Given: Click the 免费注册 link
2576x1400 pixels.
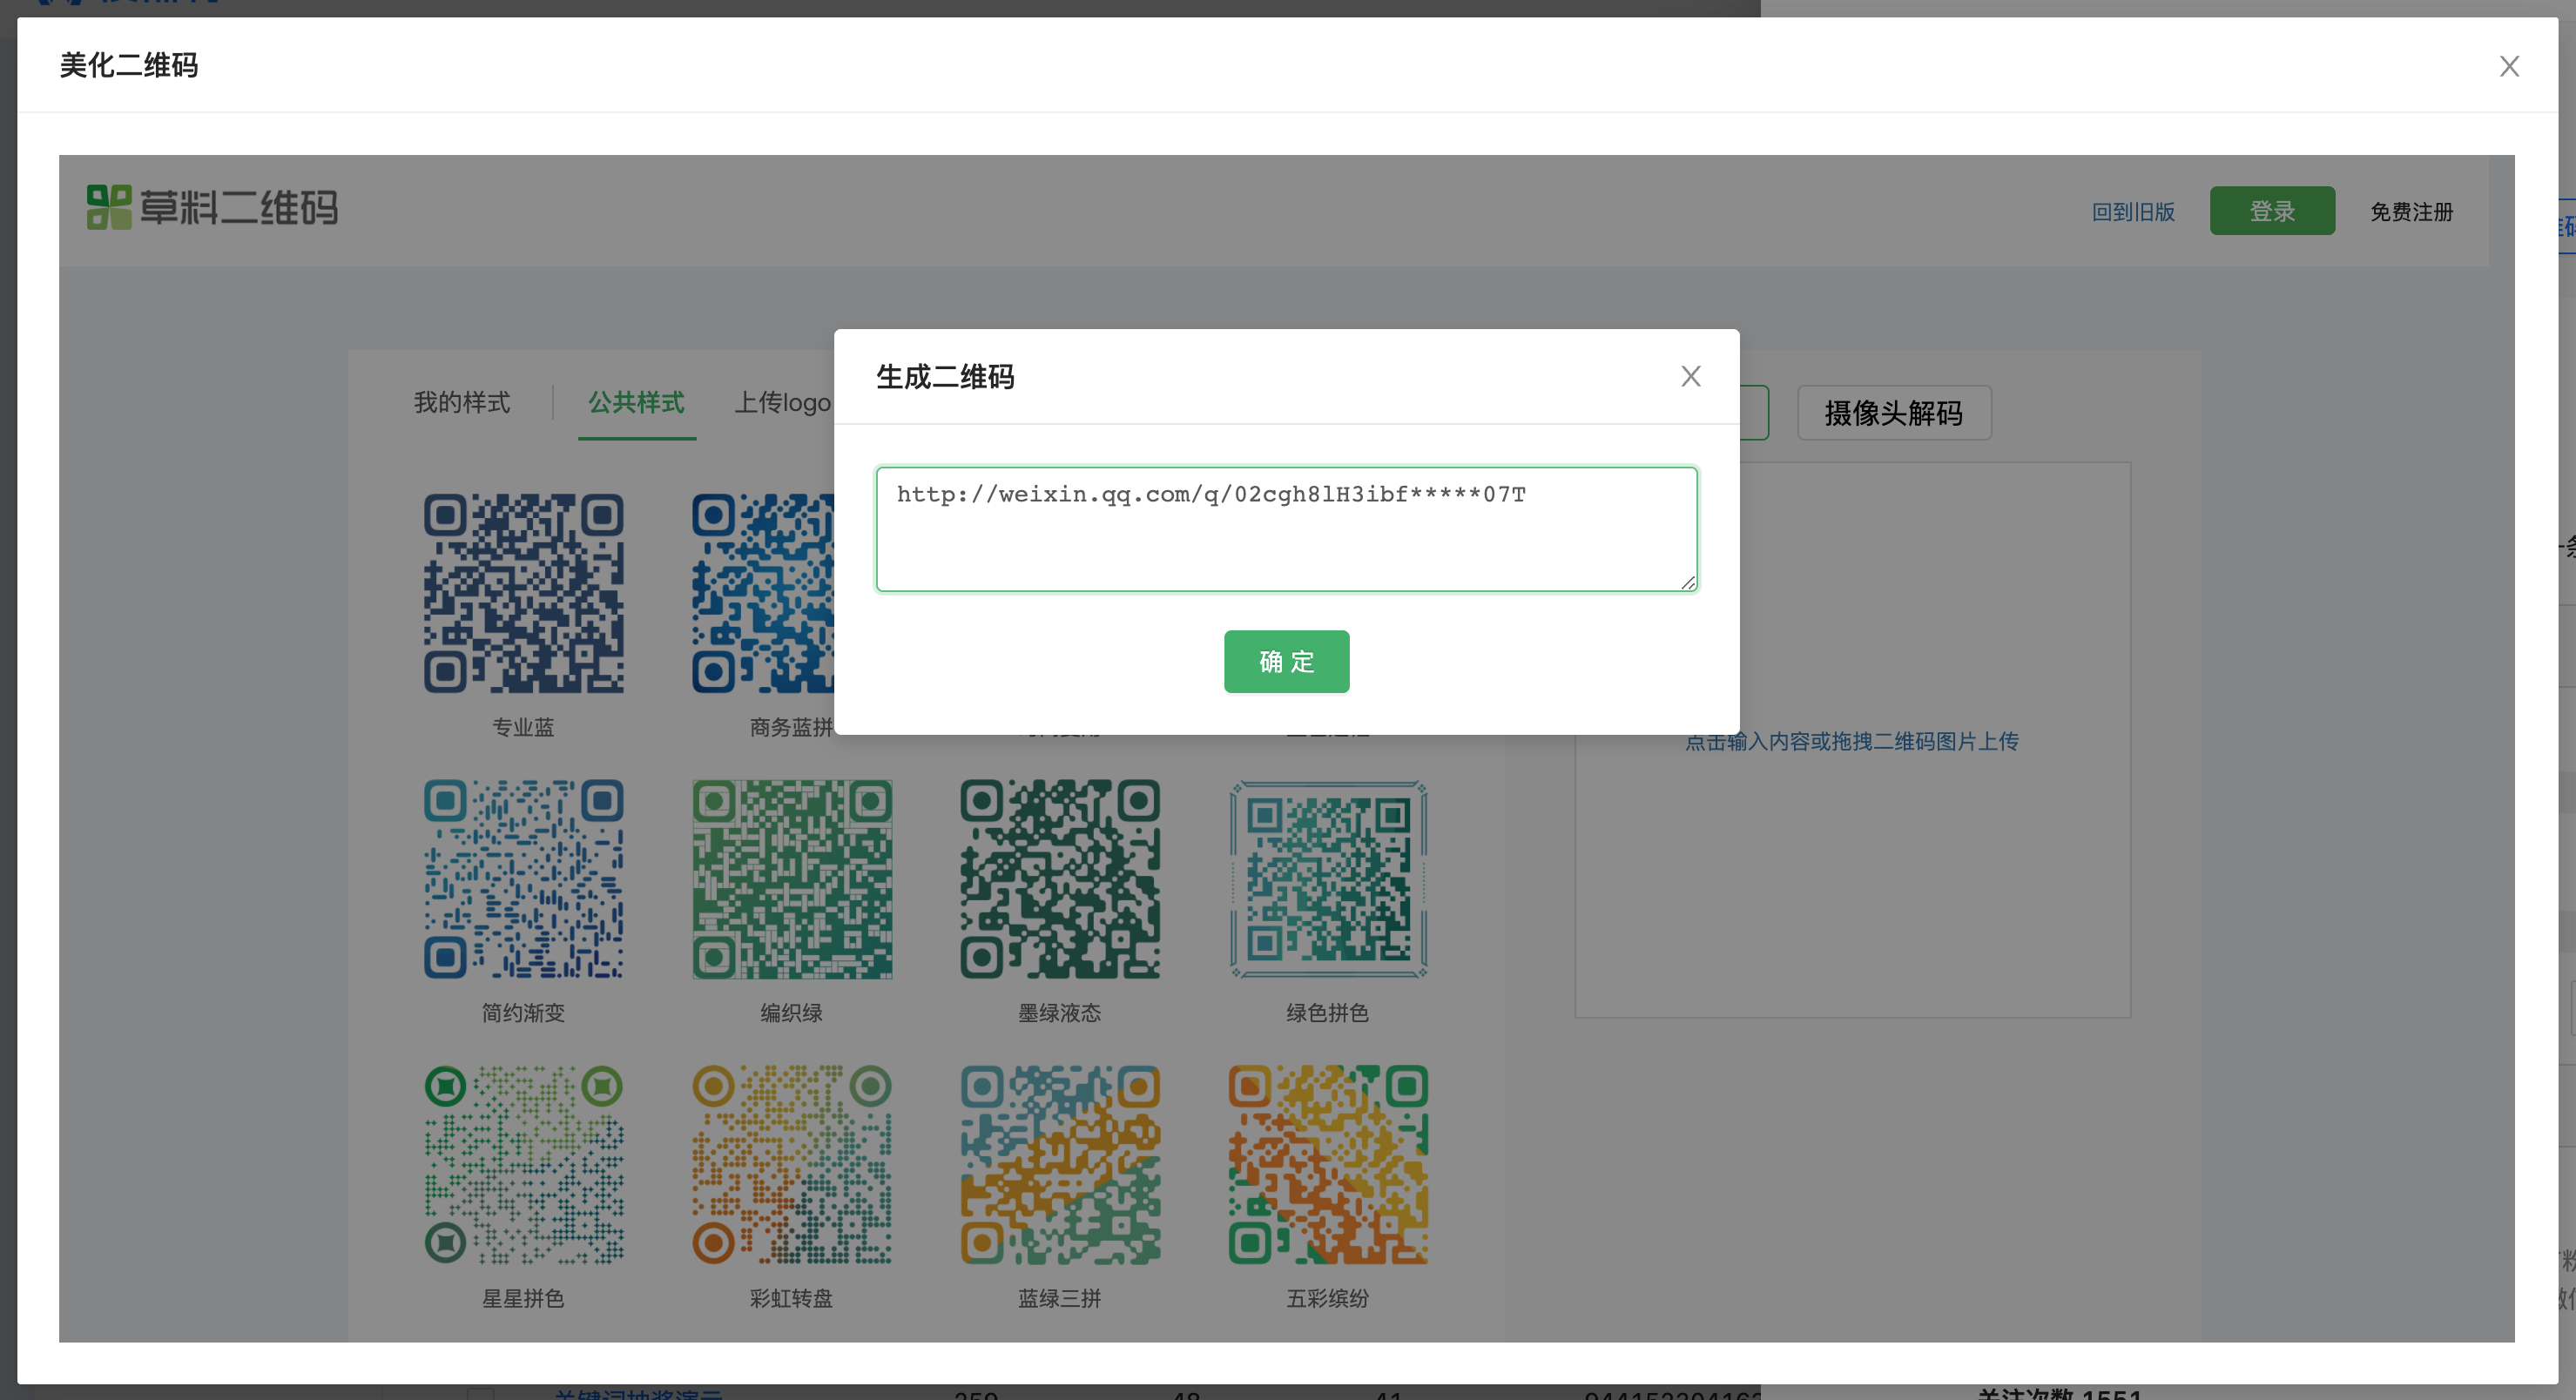Looking at the screenshot, I should (x=2411, y=212).
